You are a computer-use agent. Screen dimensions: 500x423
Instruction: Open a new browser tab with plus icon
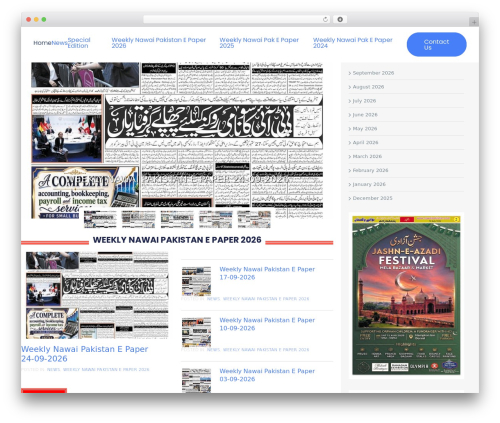(x=474, y=22)
